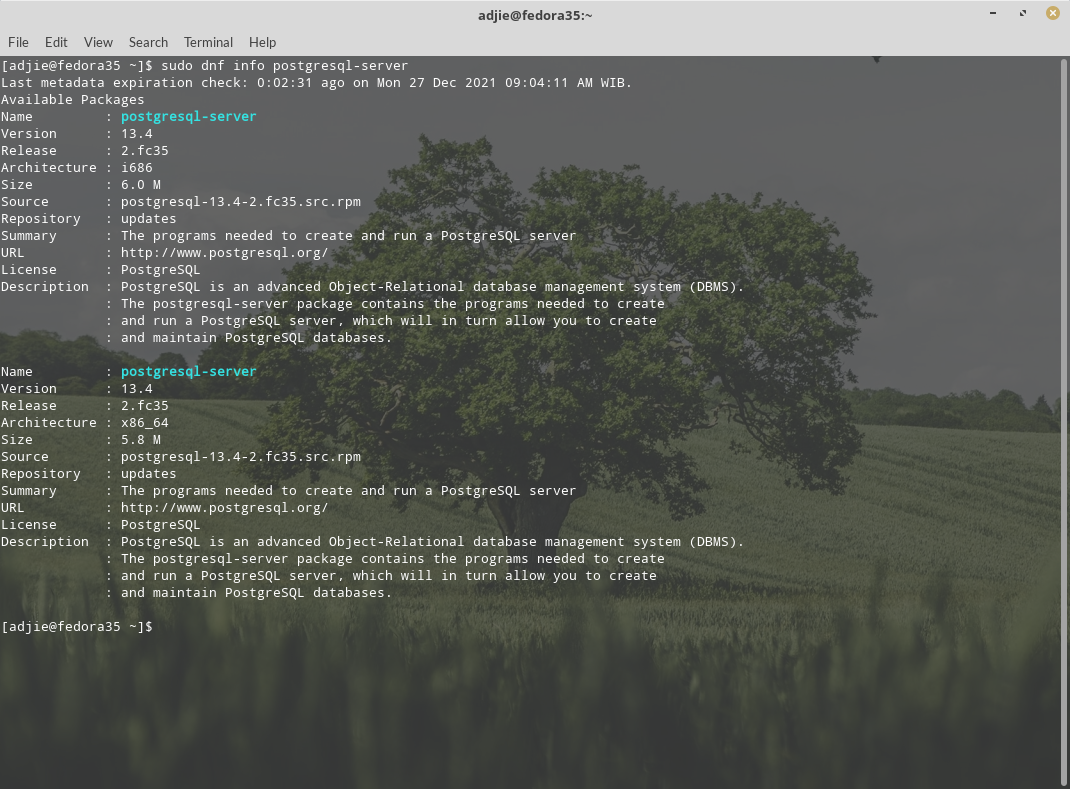This screenshot has height=789, width=1070.
Task: Click the architecture value 'x86_64'
Action: [x=145, y=422]
